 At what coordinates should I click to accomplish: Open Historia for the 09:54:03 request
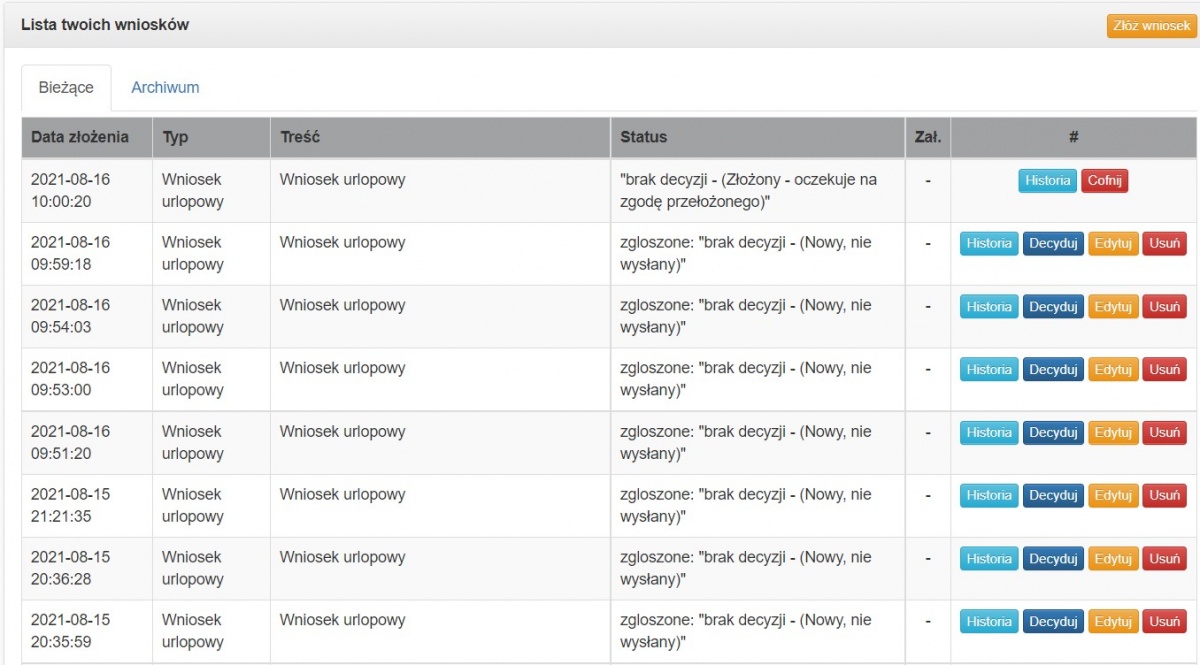(x=989, y=307)
